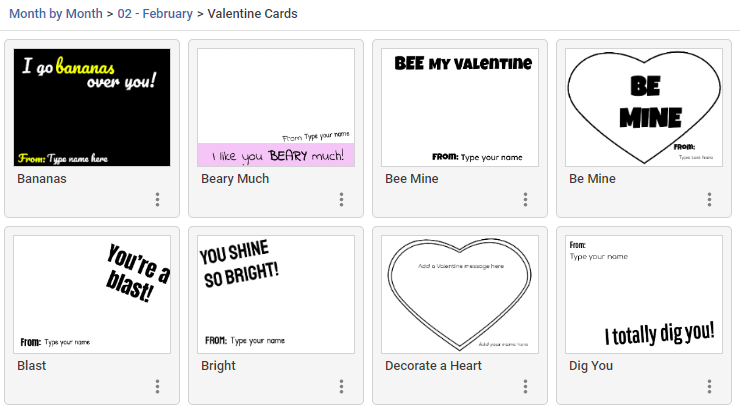Open the You're a blast thumbnail
This screenshot has width=740, height=410.
point(92,294)
